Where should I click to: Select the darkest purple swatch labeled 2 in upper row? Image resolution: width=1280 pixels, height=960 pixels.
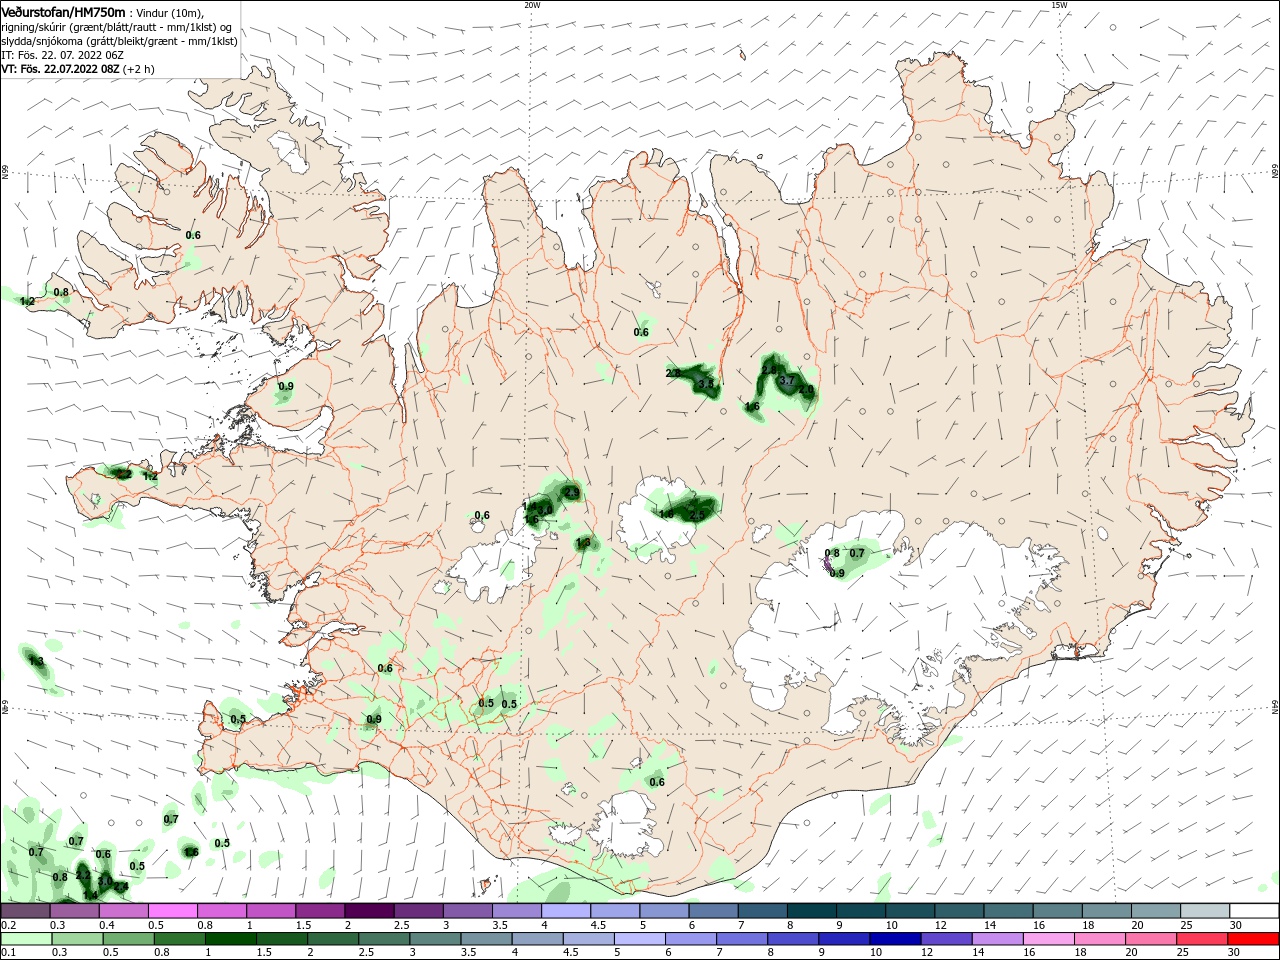click(x=369, y=911)
